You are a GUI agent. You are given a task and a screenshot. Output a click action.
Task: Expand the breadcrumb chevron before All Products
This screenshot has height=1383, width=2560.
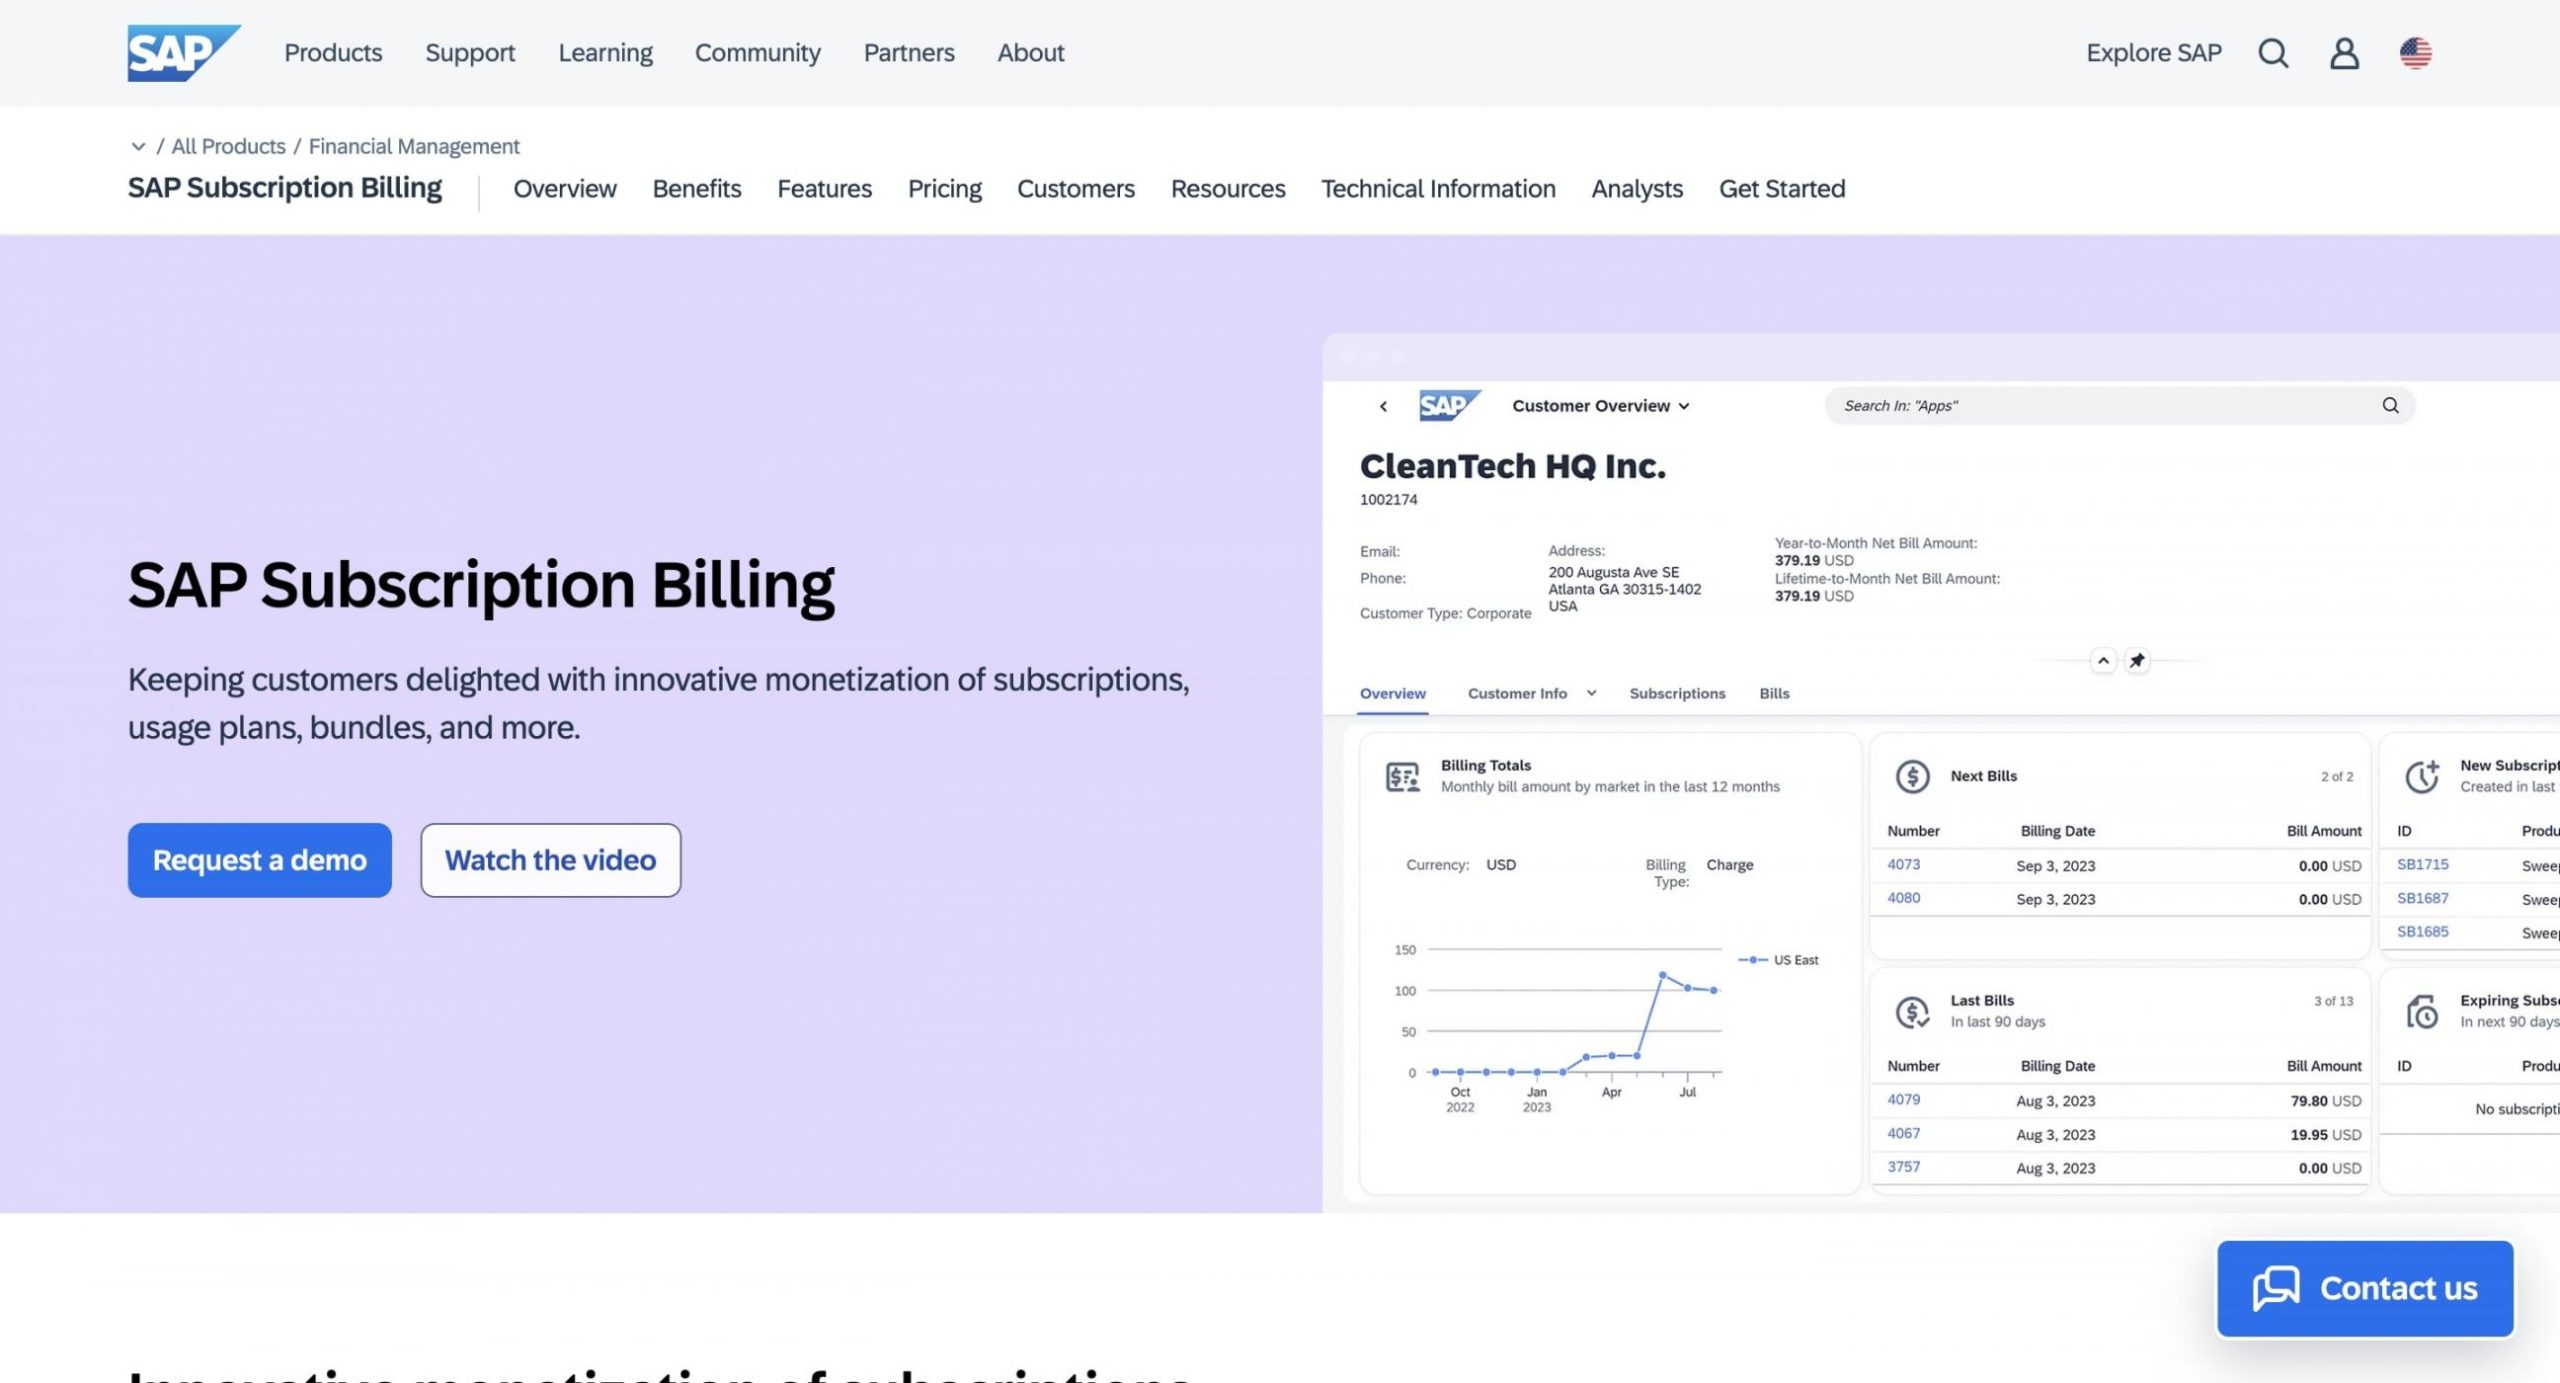[x=138, y=146]
